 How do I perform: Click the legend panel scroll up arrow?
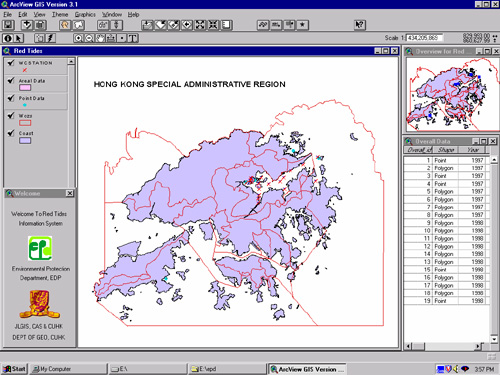coord(71,62)
